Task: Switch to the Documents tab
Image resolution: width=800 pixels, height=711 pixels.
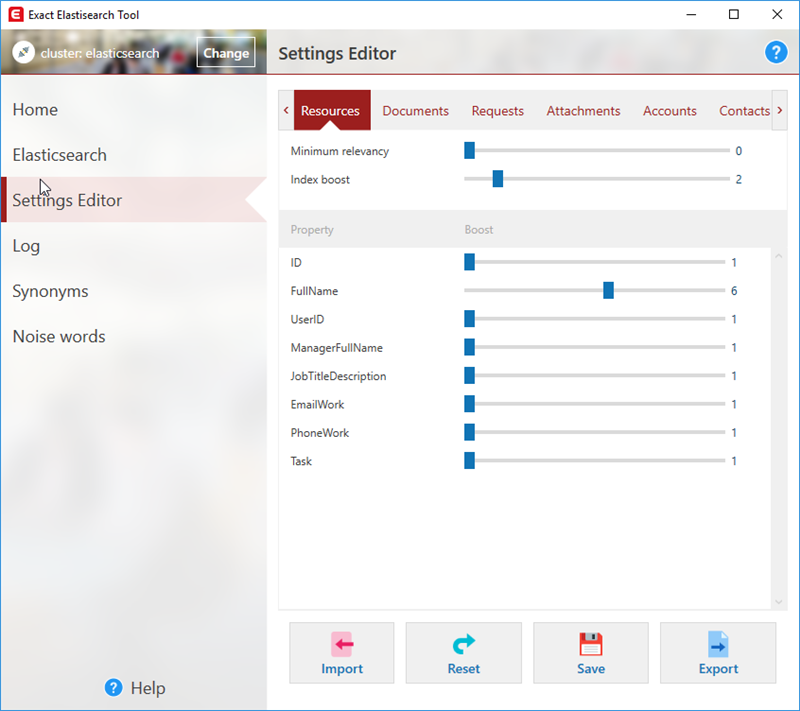Action: tap(415, 111)
